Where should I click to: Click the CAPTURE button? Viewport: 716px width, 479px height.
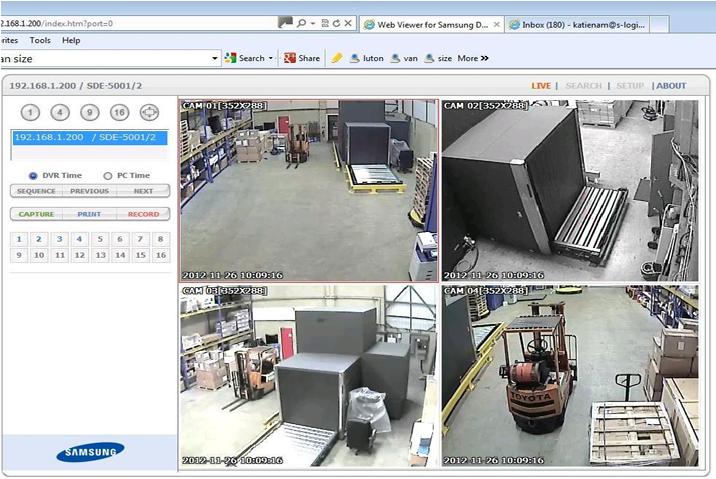pos(37,214)
